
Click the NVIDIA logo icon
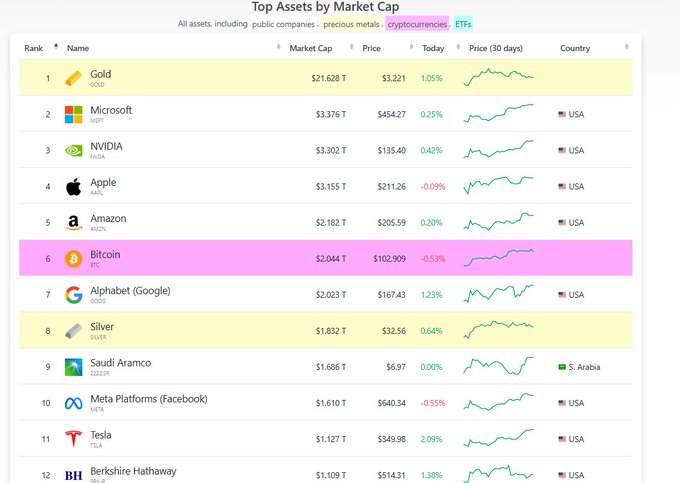[74, 150]
